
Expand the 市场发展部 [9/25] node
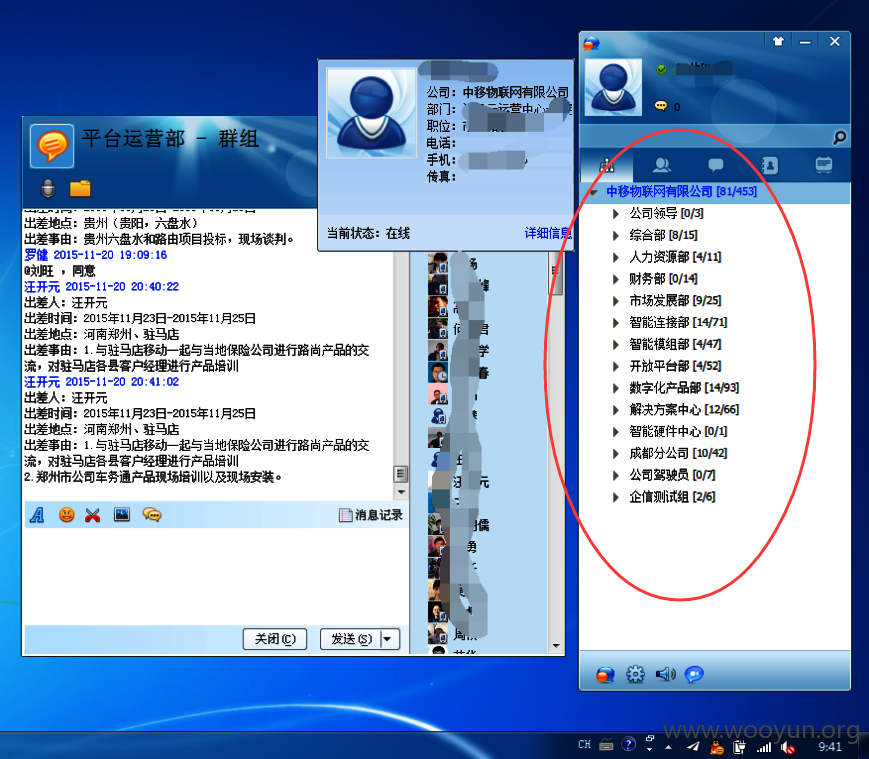tap(615, 301)
